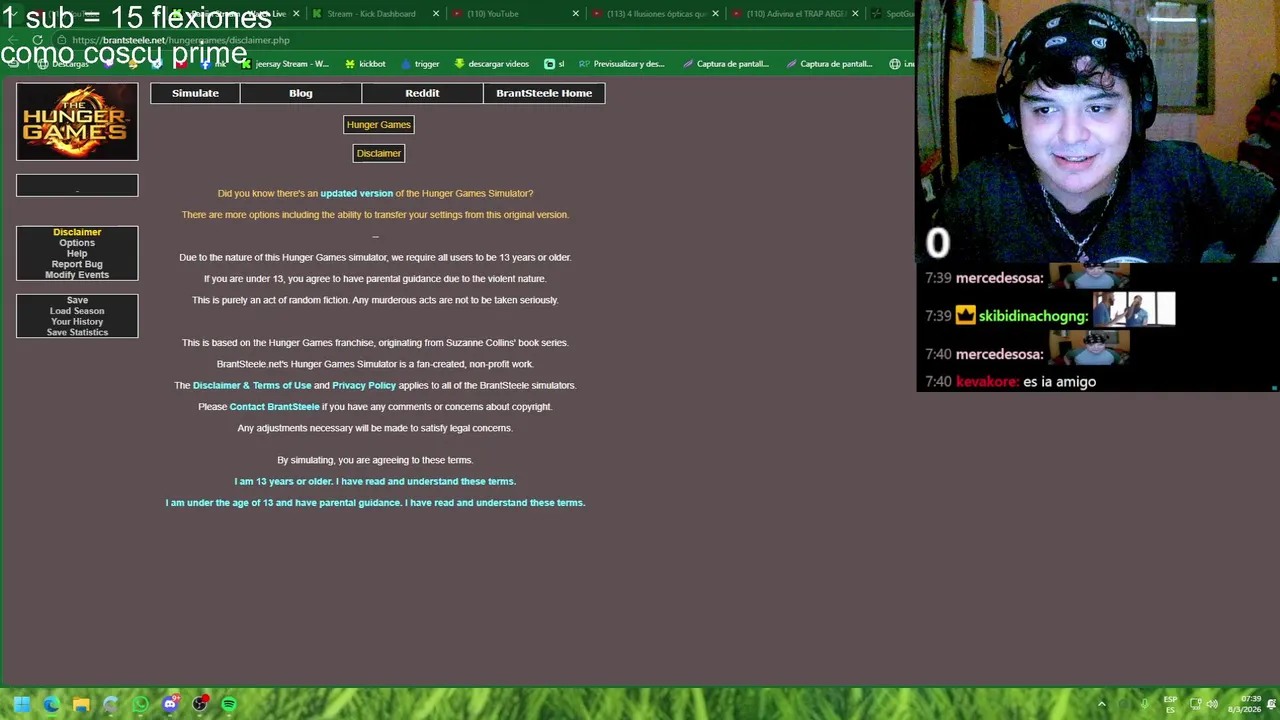Click Save Statistics in the sidebar
Image resolution: width=1280 pixels, height=720 pixels.
point(77,332)
